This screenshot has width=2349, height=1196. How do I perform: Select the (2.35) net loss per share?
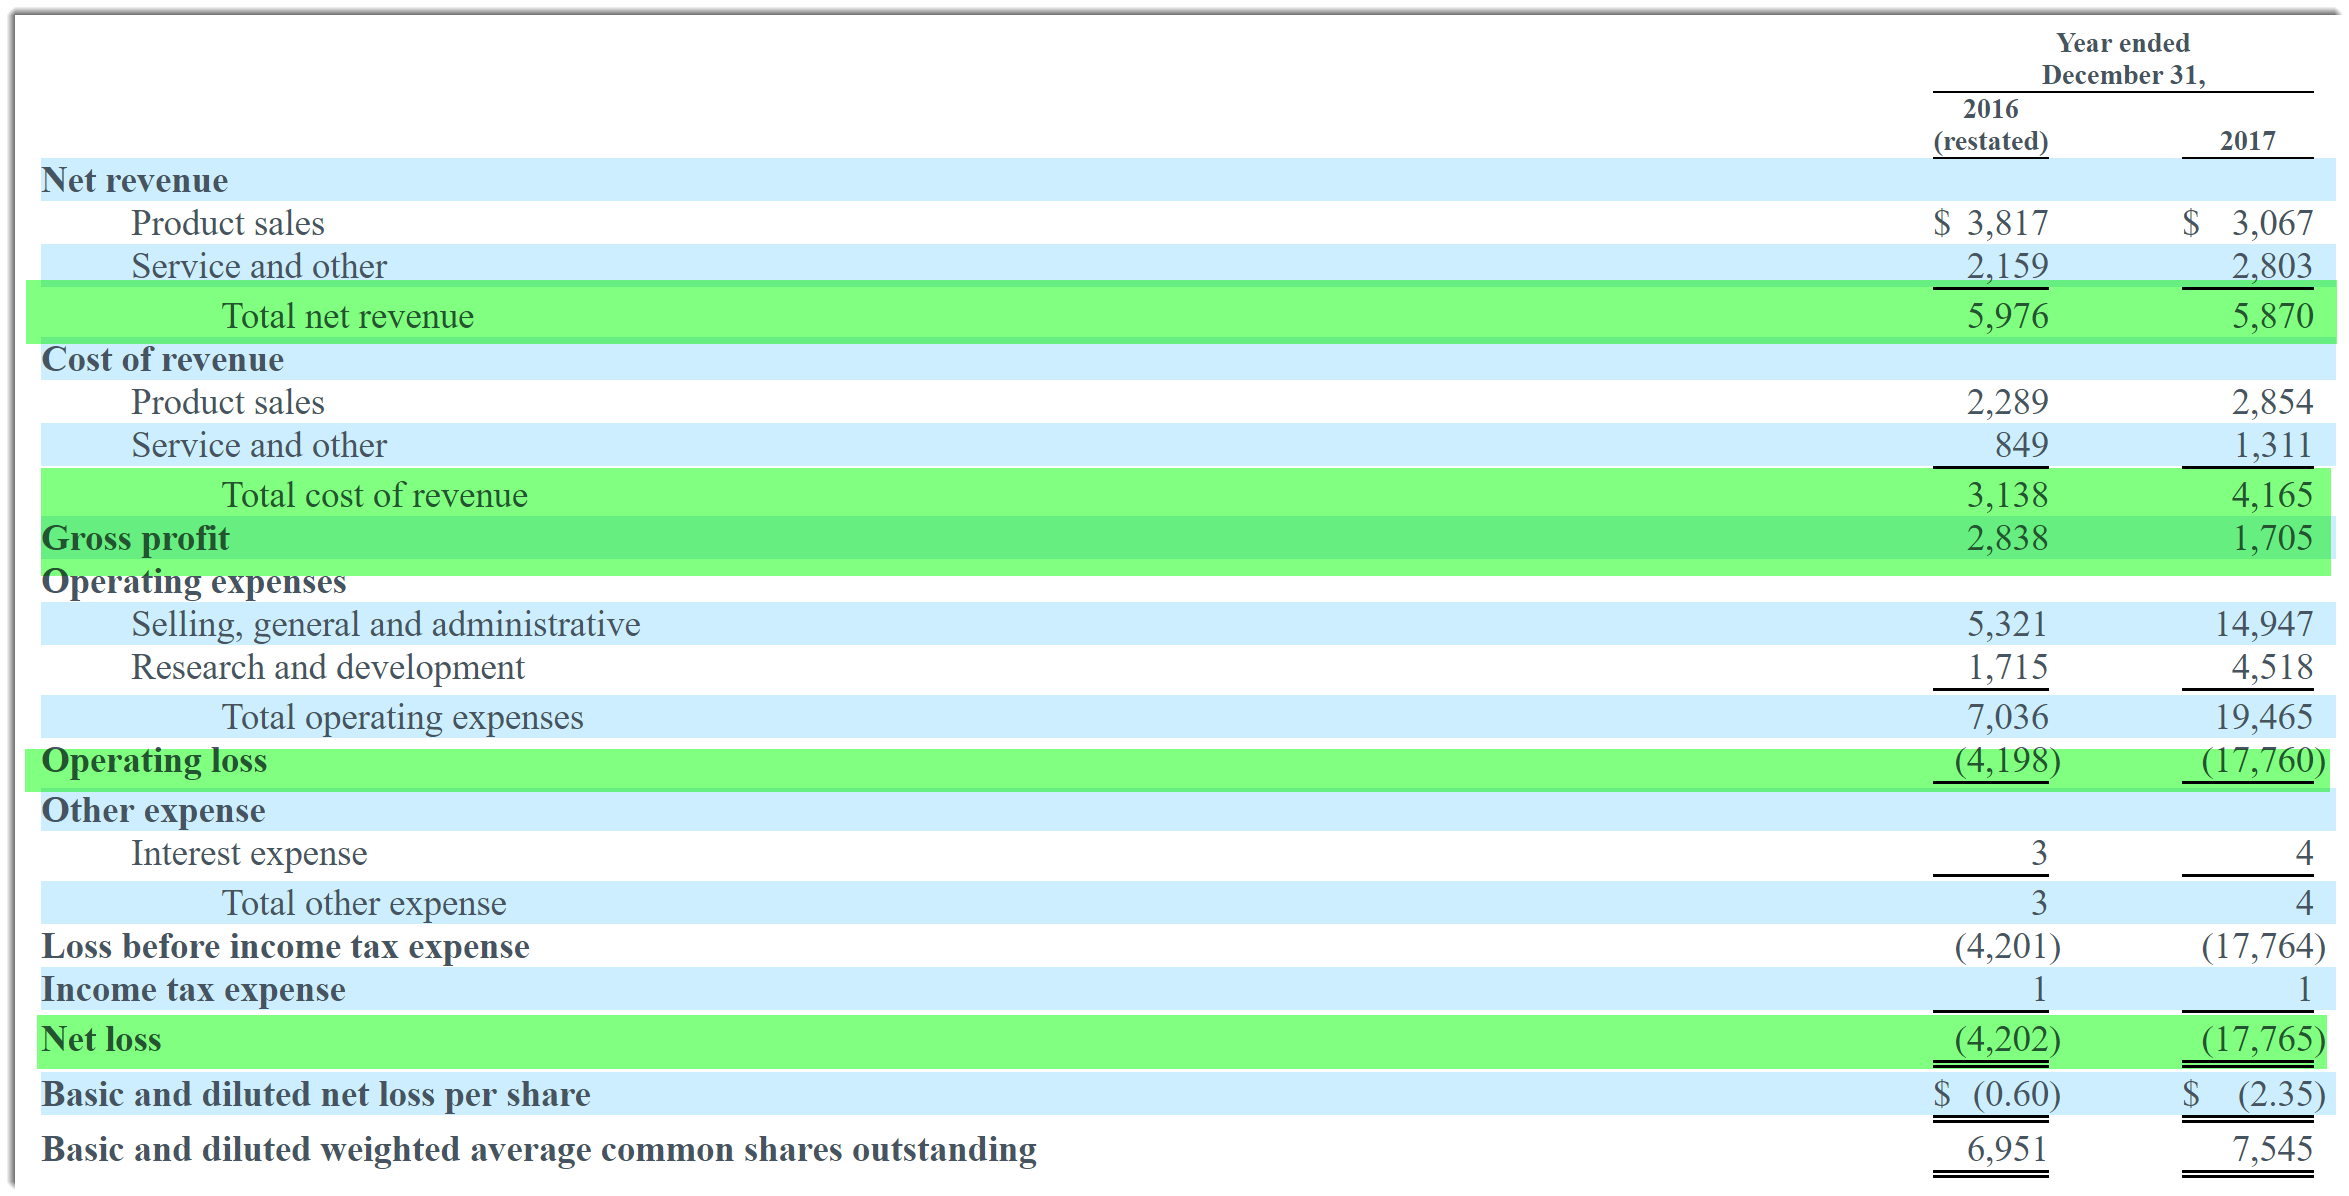2280,1094
